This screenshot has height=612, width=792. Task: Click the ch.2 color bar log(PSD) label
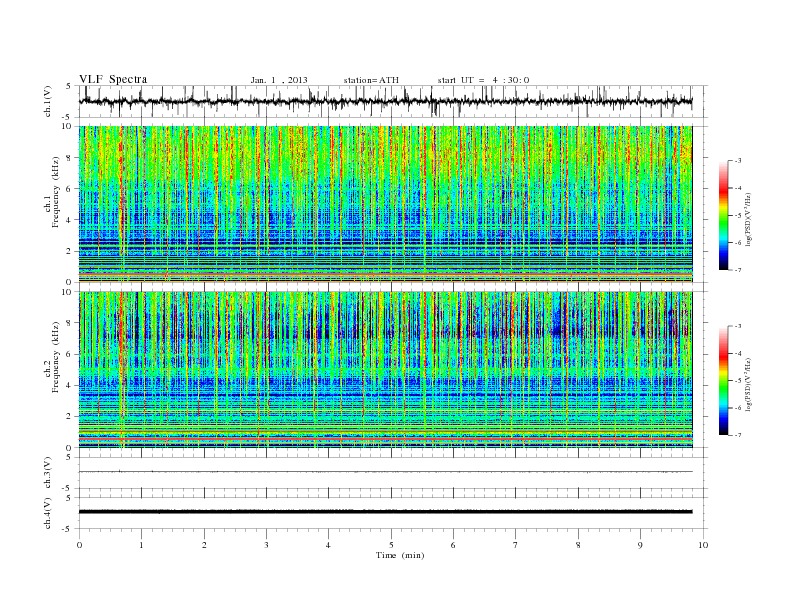[x=748, y=383]
